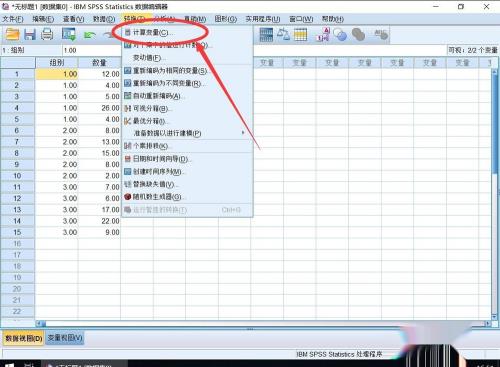This screenshot has height=367, width=500.
Task: Select the 7.00 cell in row 11
Action: (99, 187)
